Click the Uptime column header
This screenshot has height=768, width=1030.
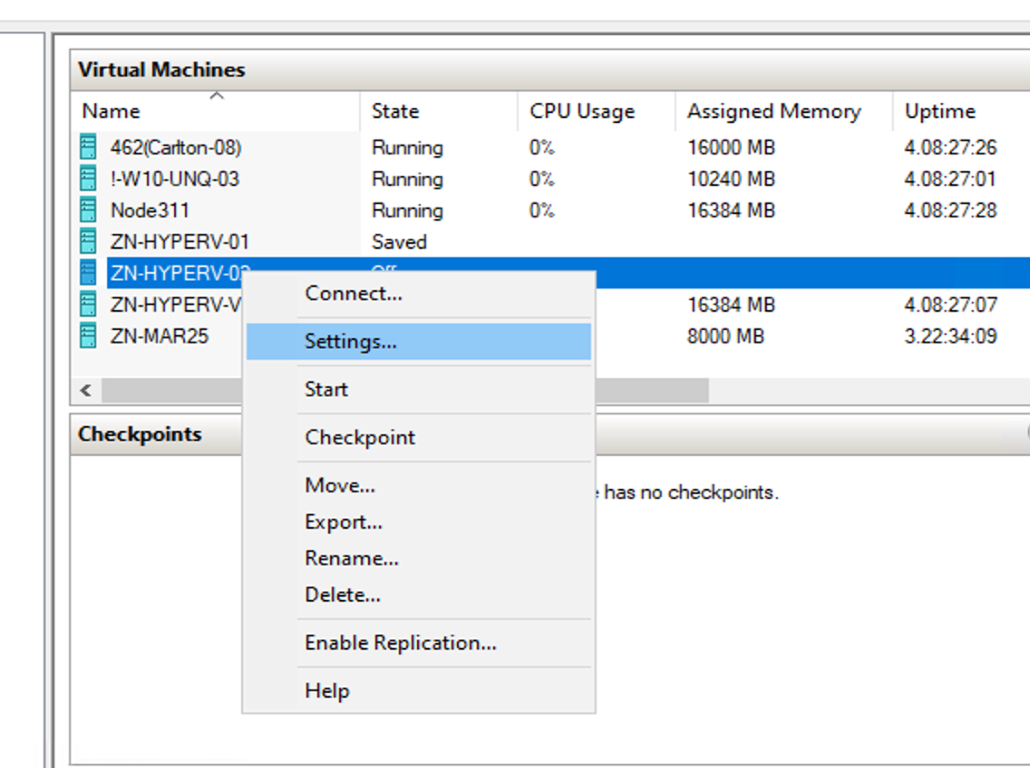939,112
